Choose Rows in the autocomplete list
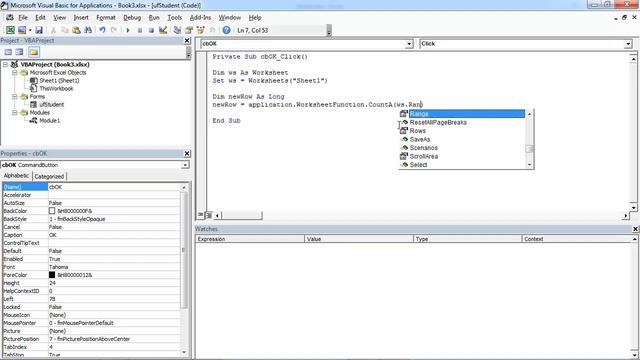 [462, 131]
